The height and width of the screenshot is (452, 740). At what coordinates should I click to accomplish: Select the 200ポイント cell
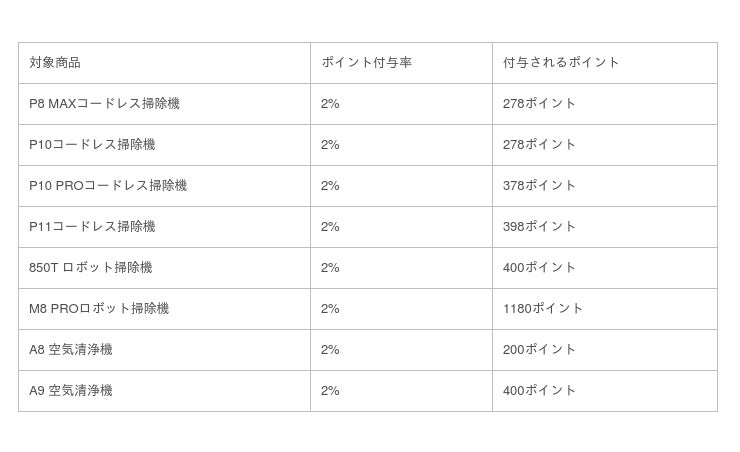coord(539,349)
